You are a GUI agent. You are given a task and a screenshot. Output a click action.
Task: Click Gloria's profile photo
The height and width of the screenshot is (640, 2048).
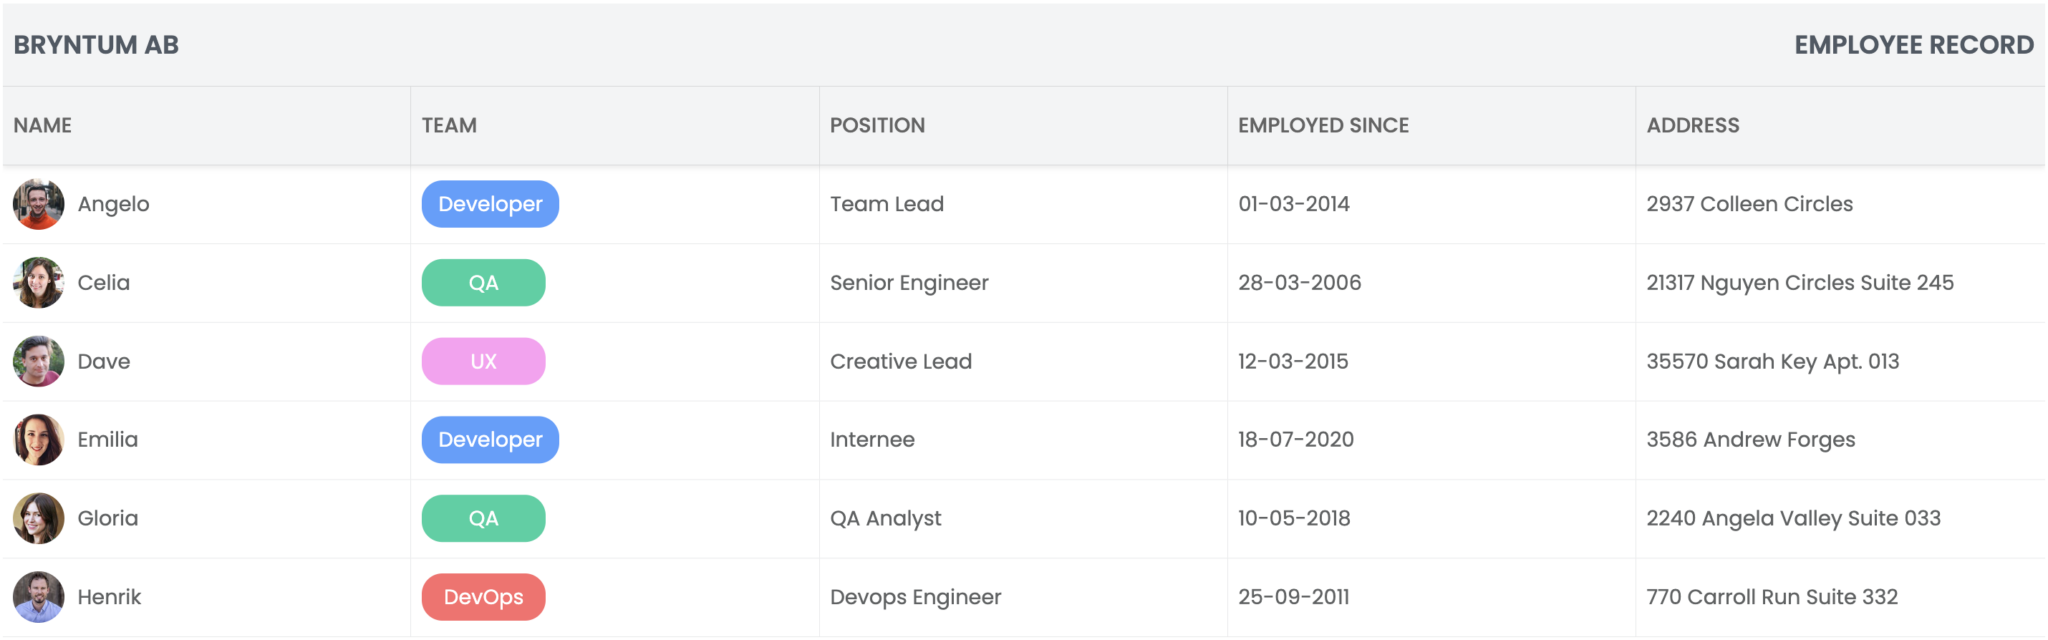38,518
